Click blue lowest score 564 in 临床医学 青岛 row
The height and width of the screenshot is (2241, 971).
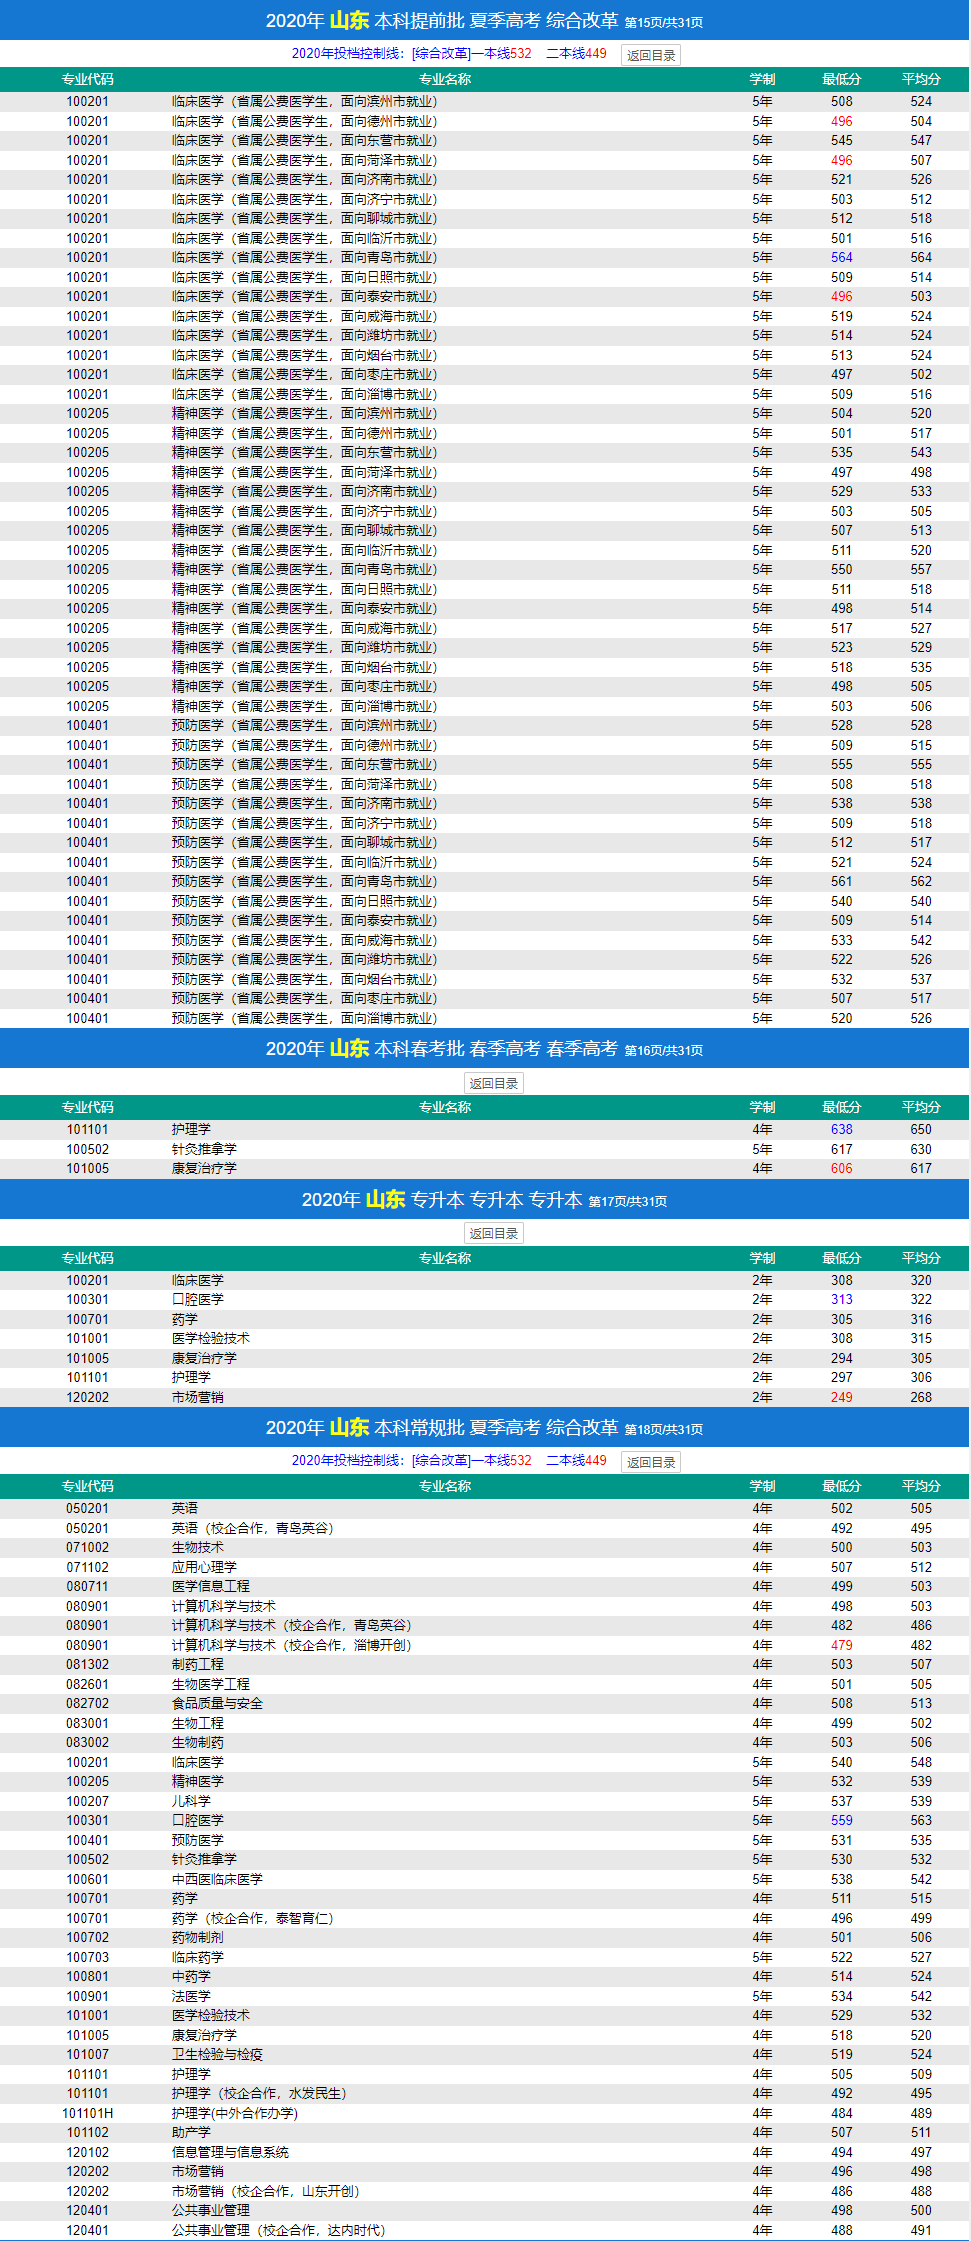coord(842,257)
